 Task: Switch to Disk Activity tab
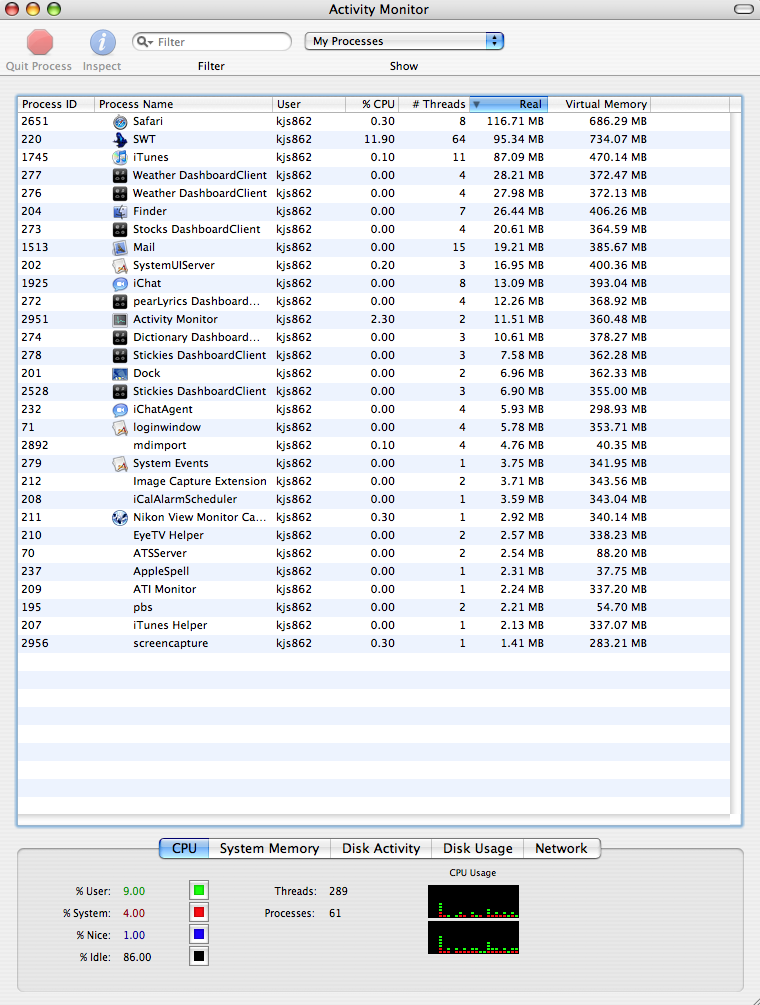click(381, 848)
